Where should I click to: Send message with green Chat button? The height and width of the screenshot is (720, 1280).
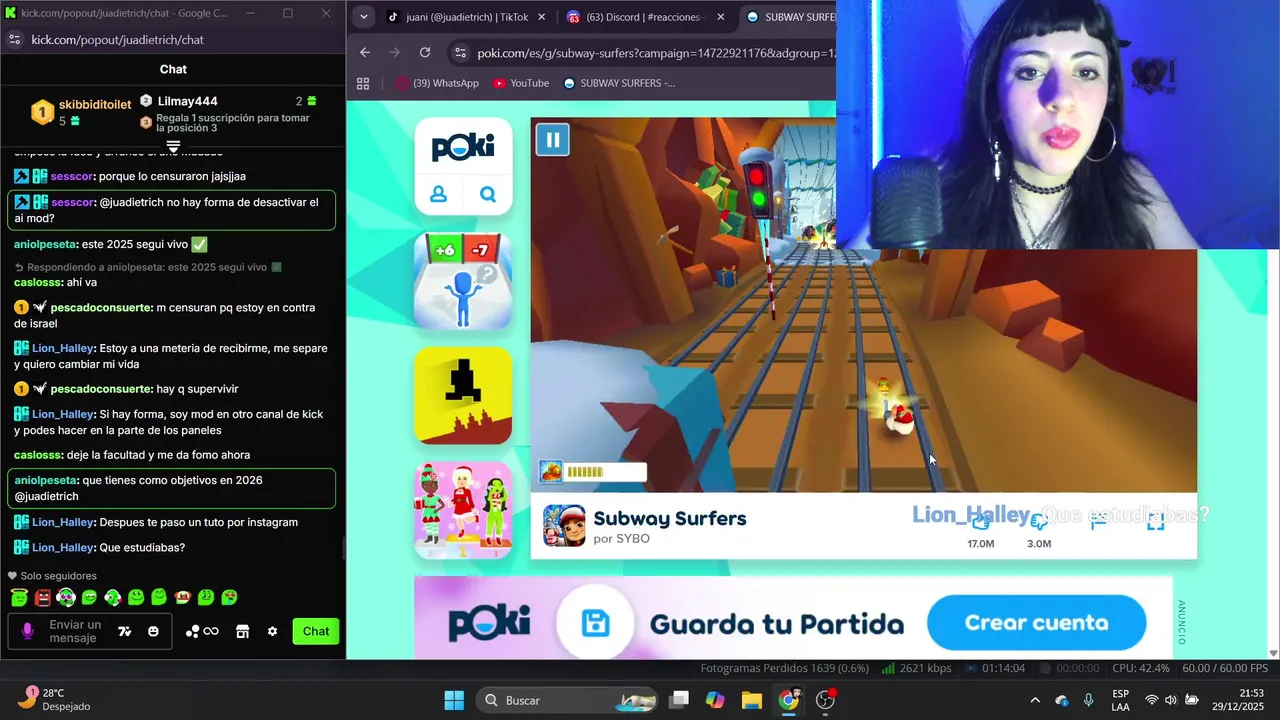pos(316,631)
